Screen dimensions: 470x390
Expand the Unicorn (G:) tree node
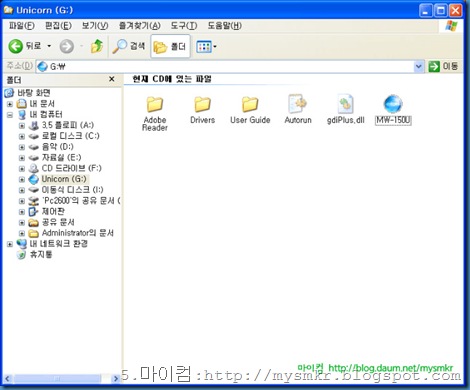click(x=22, y=179)
